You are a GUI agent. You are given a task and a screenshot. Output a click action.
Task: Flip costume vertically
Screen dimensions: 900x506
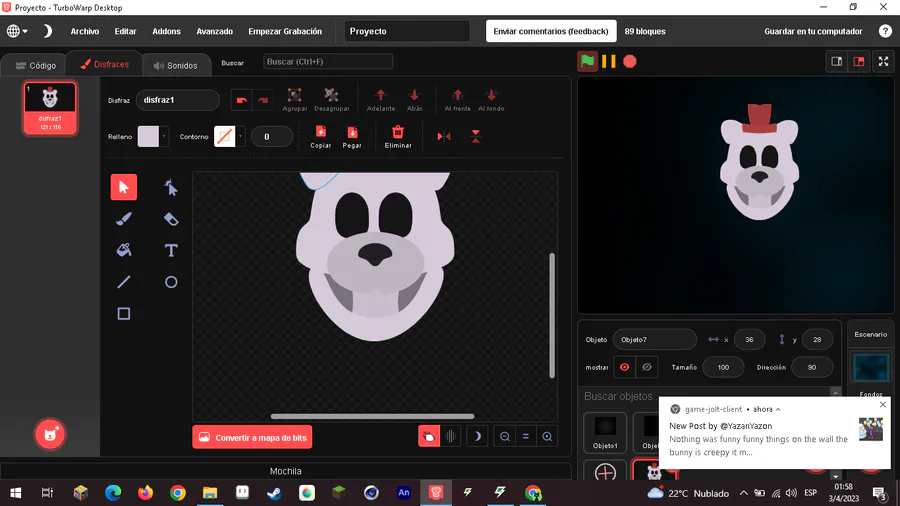pos(475,137)
